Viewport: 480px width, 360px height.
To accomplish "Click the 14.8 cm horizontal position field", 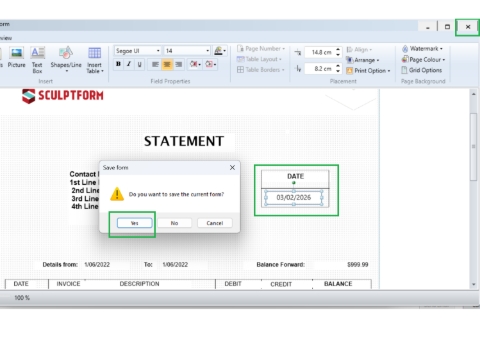I will tap(320, 52).
